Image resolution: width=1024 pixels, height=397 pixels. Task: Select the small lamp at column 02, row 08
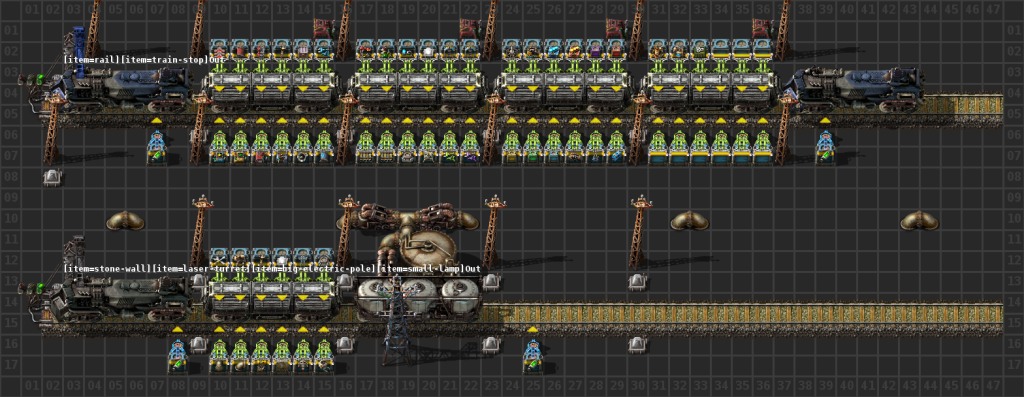(x=52, y=178)
